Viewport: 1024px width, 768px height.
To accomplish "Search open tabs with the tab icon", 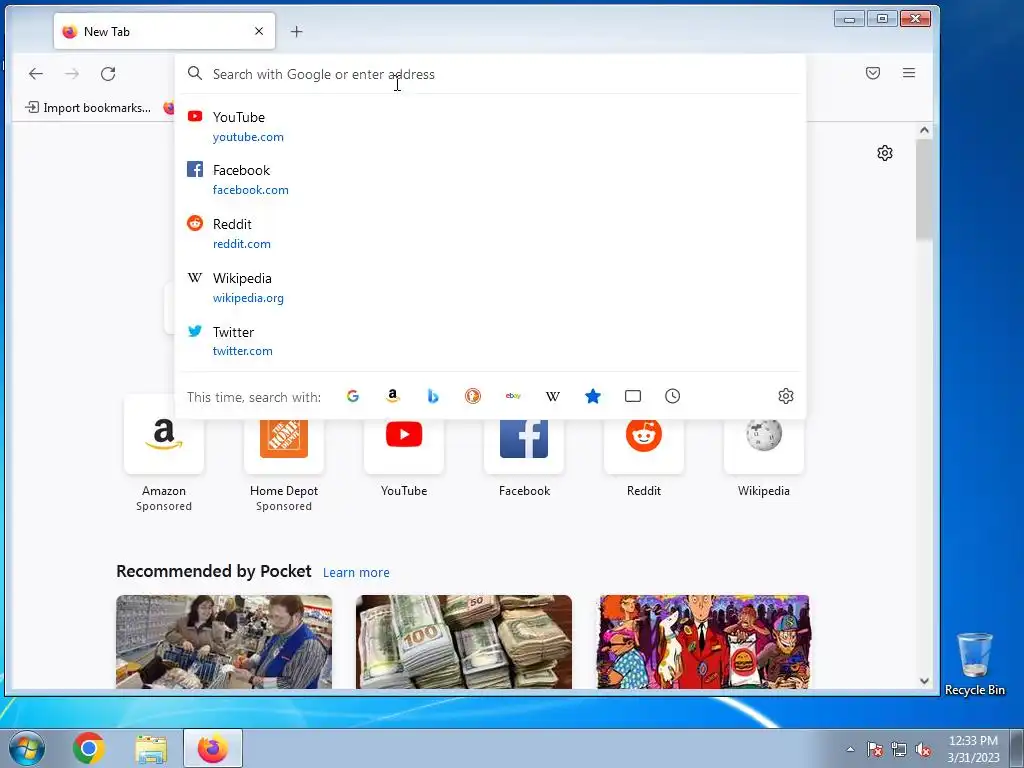I will pyautogui.click(x=633, y=396).
